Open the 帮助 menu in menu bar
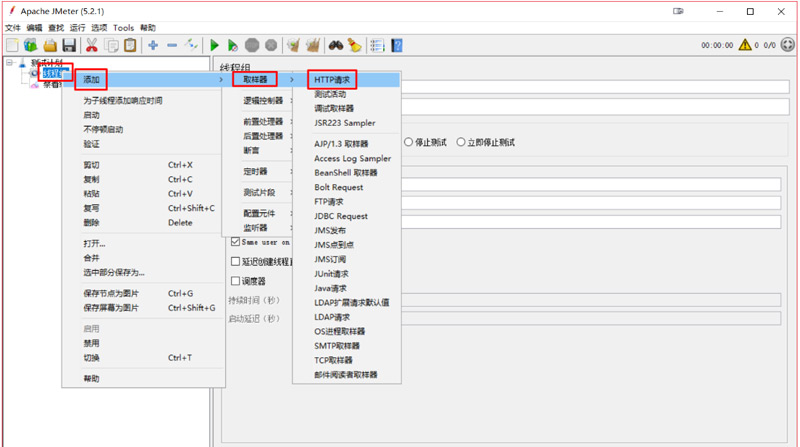 [148, 28]
